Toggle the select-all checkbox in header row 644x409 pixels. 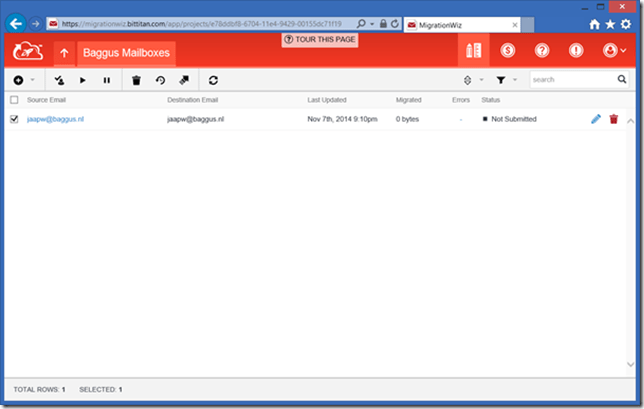14,100
